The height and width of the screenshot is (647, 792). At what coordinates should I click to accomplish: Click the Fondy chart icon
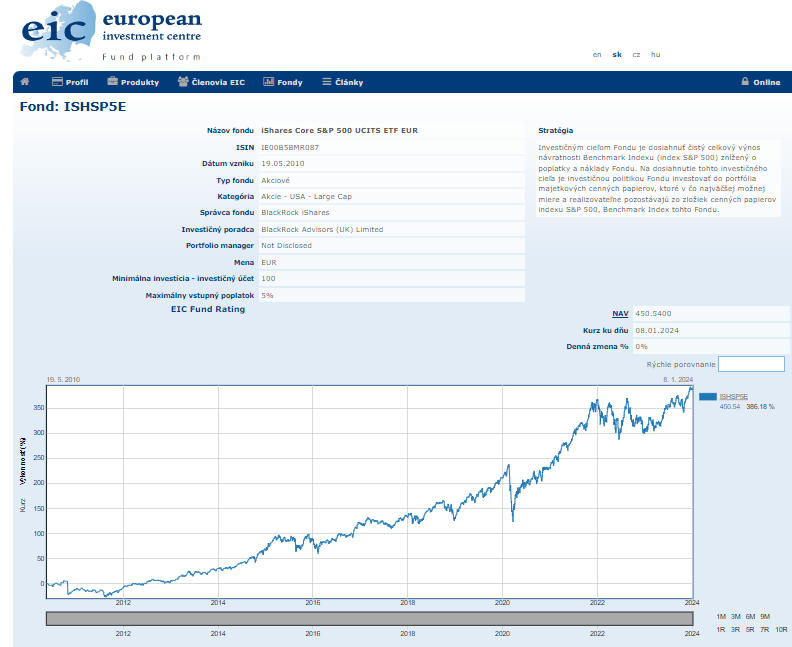point(268,82)
